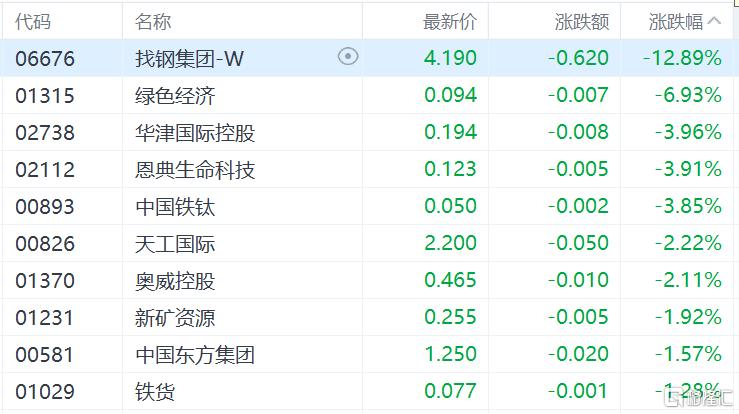Click the change amount -0.010

pyautogui.click(x=578, y=280)
